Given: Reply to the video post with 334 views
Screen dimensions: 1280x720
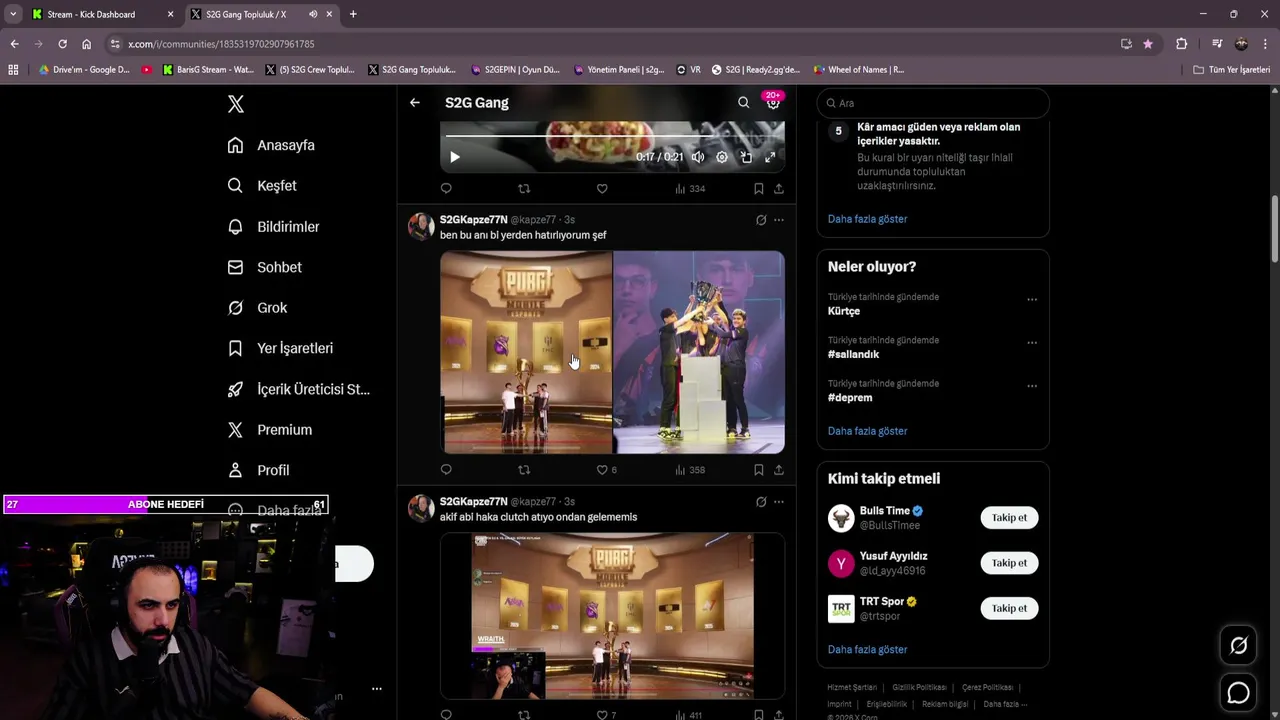Looking at the screenshot, I should tap(446, 188).
